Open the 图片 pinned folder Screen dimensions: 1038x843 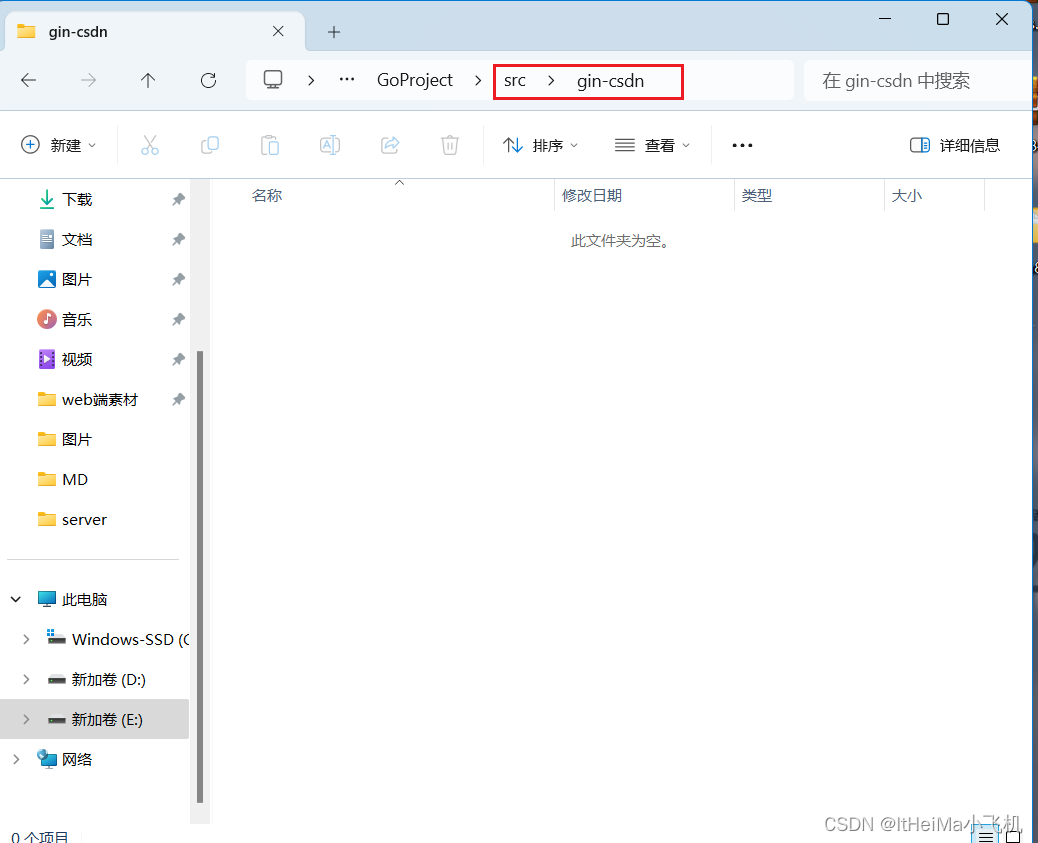pyautogui.click(x=76, y=279)
